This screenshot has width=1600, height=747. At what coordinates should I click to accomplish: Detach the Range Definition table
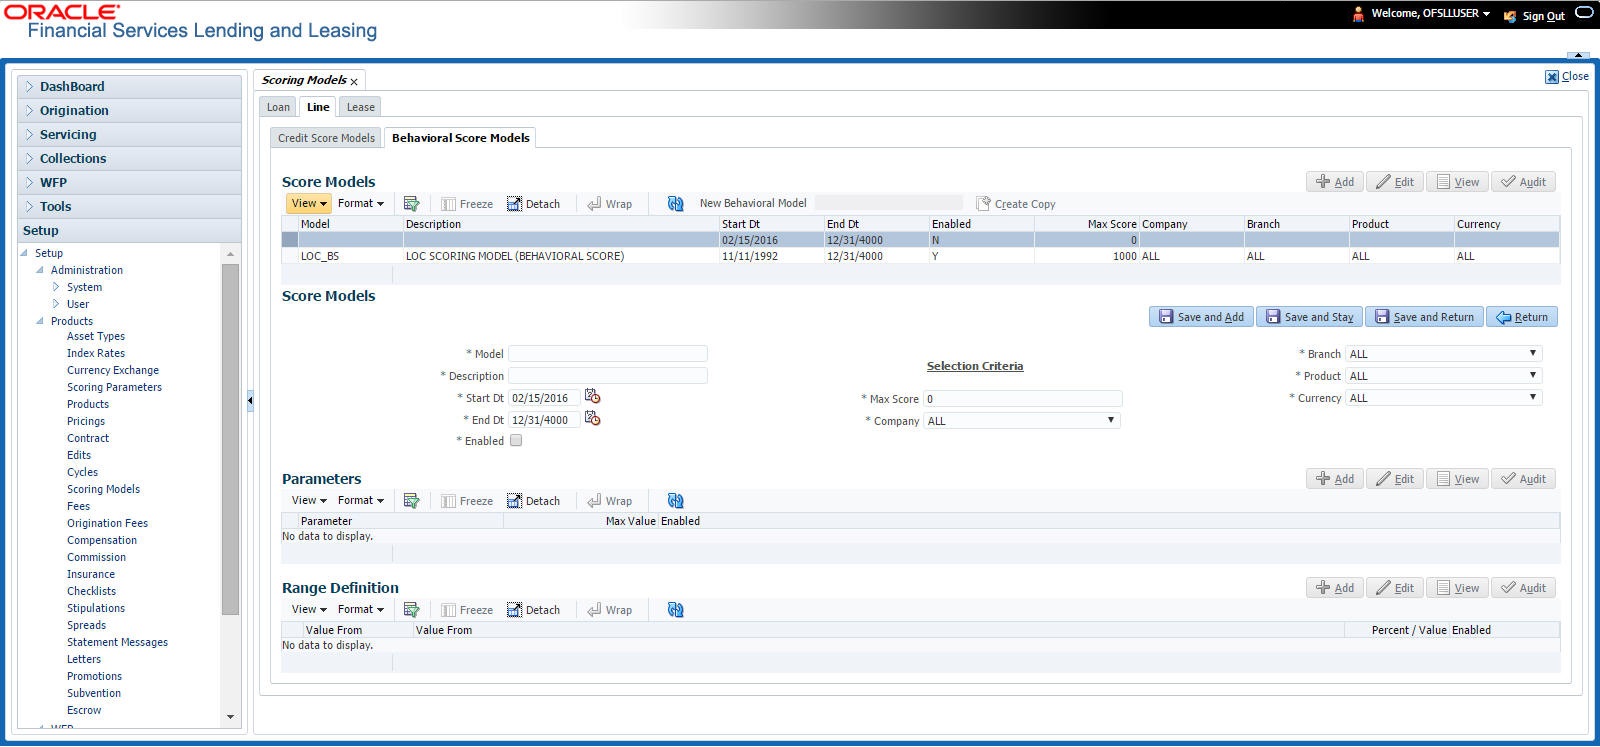click(533, 609)
